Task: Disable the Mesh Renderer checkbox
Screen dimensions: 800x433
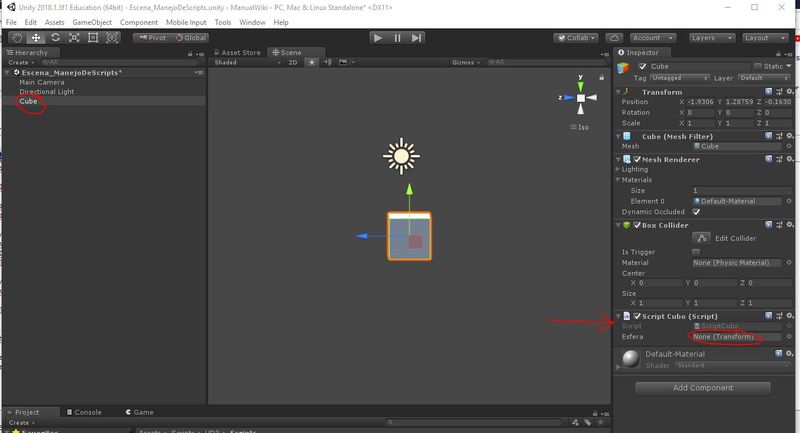Action: (637, 160)
